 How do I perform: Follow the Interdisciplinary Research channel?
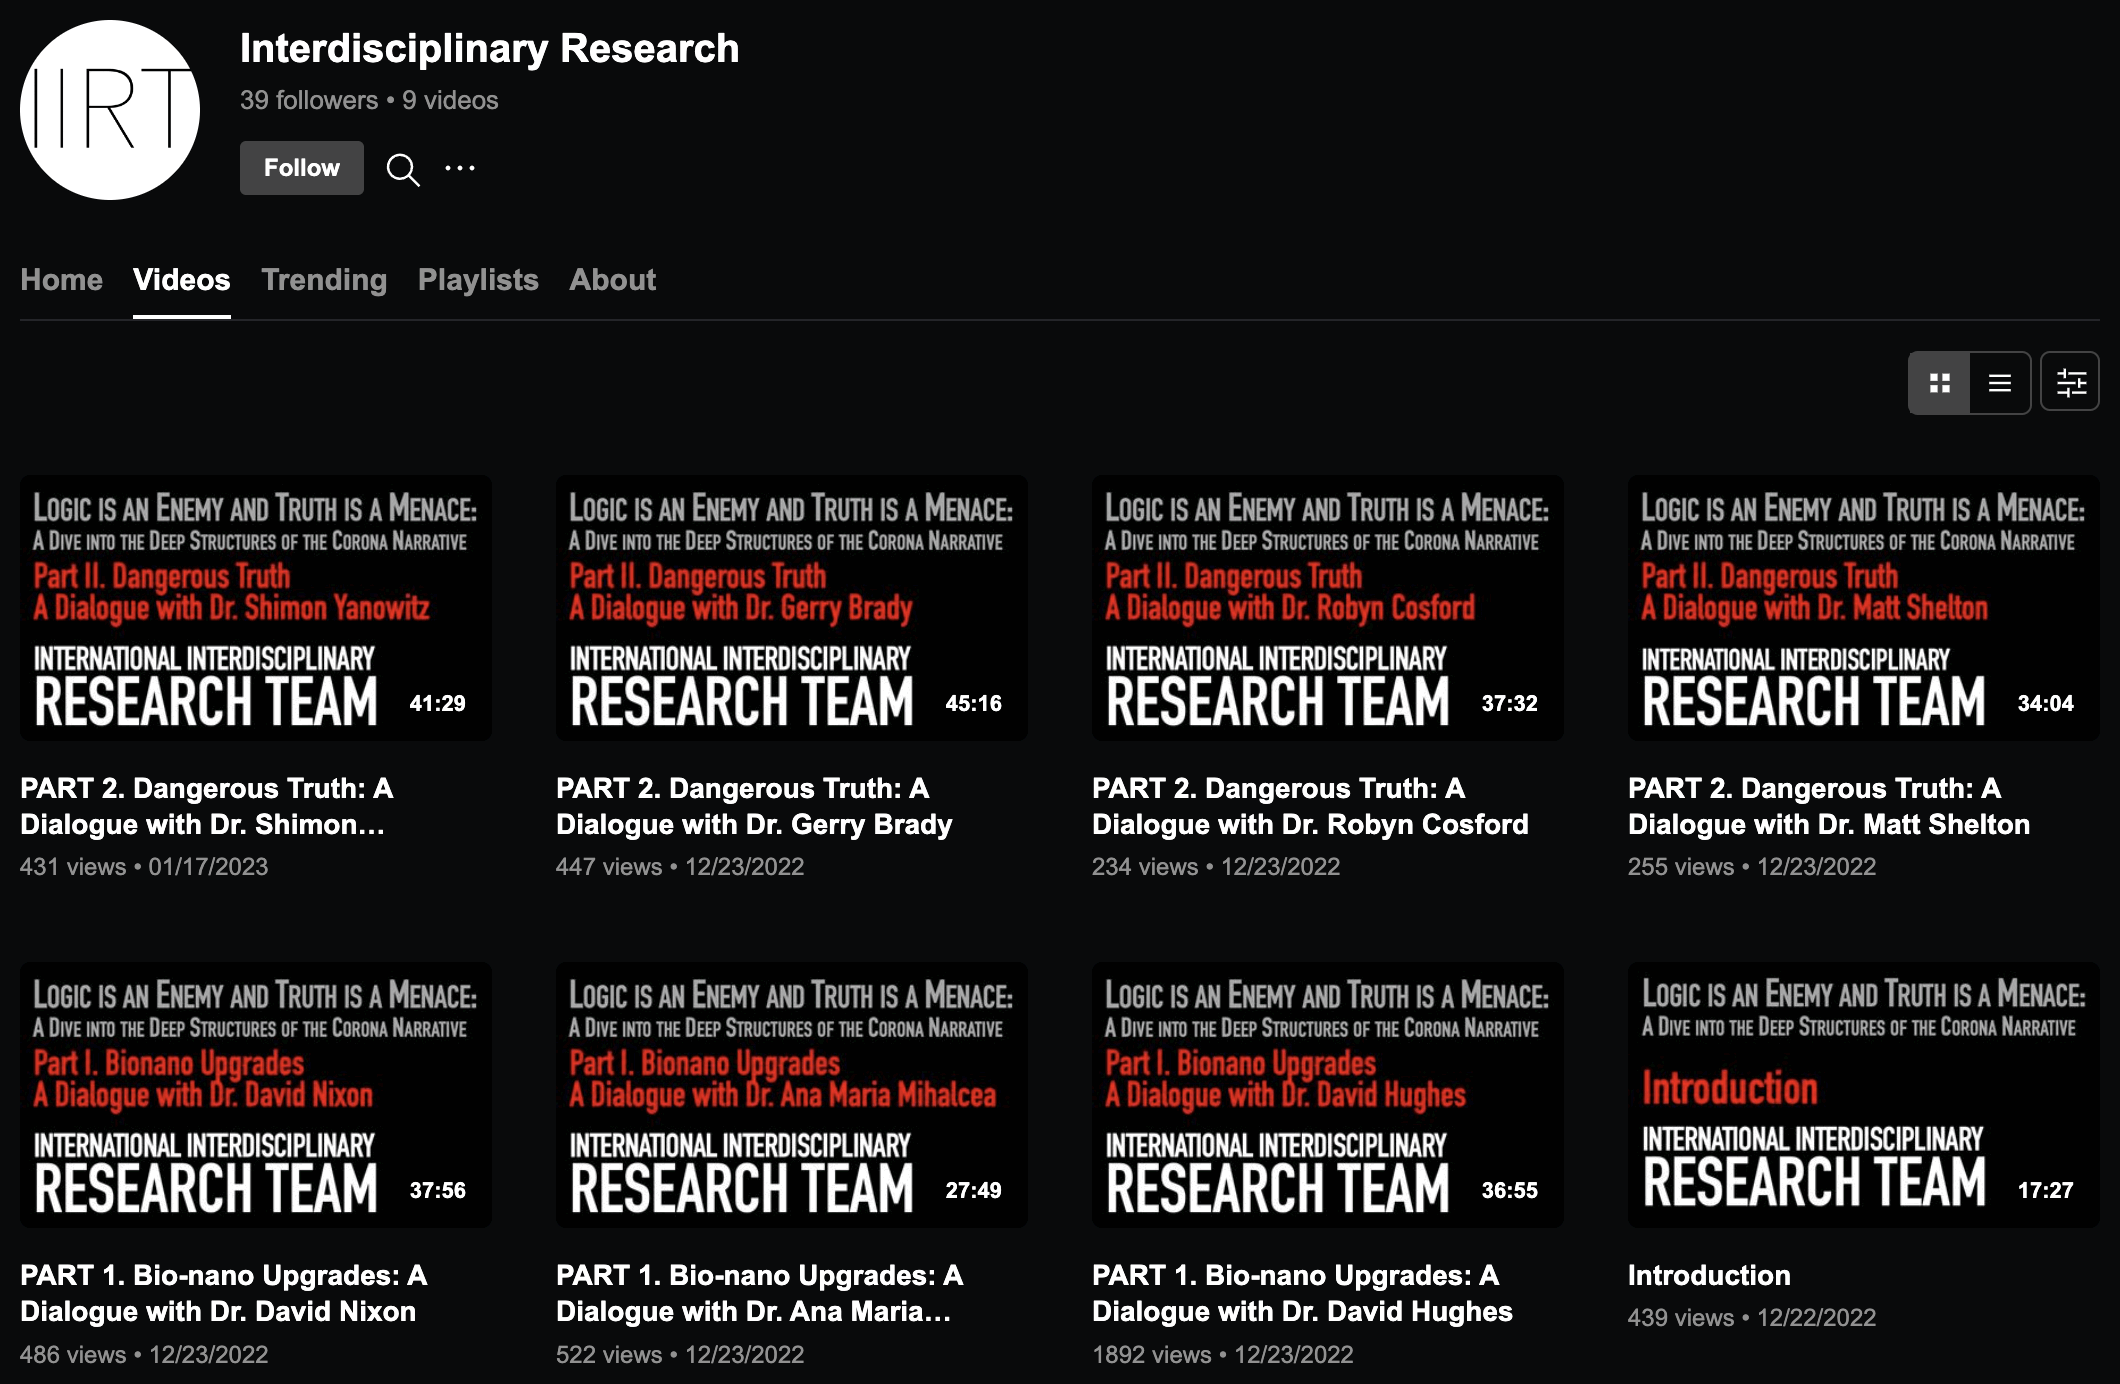[301, 168]
